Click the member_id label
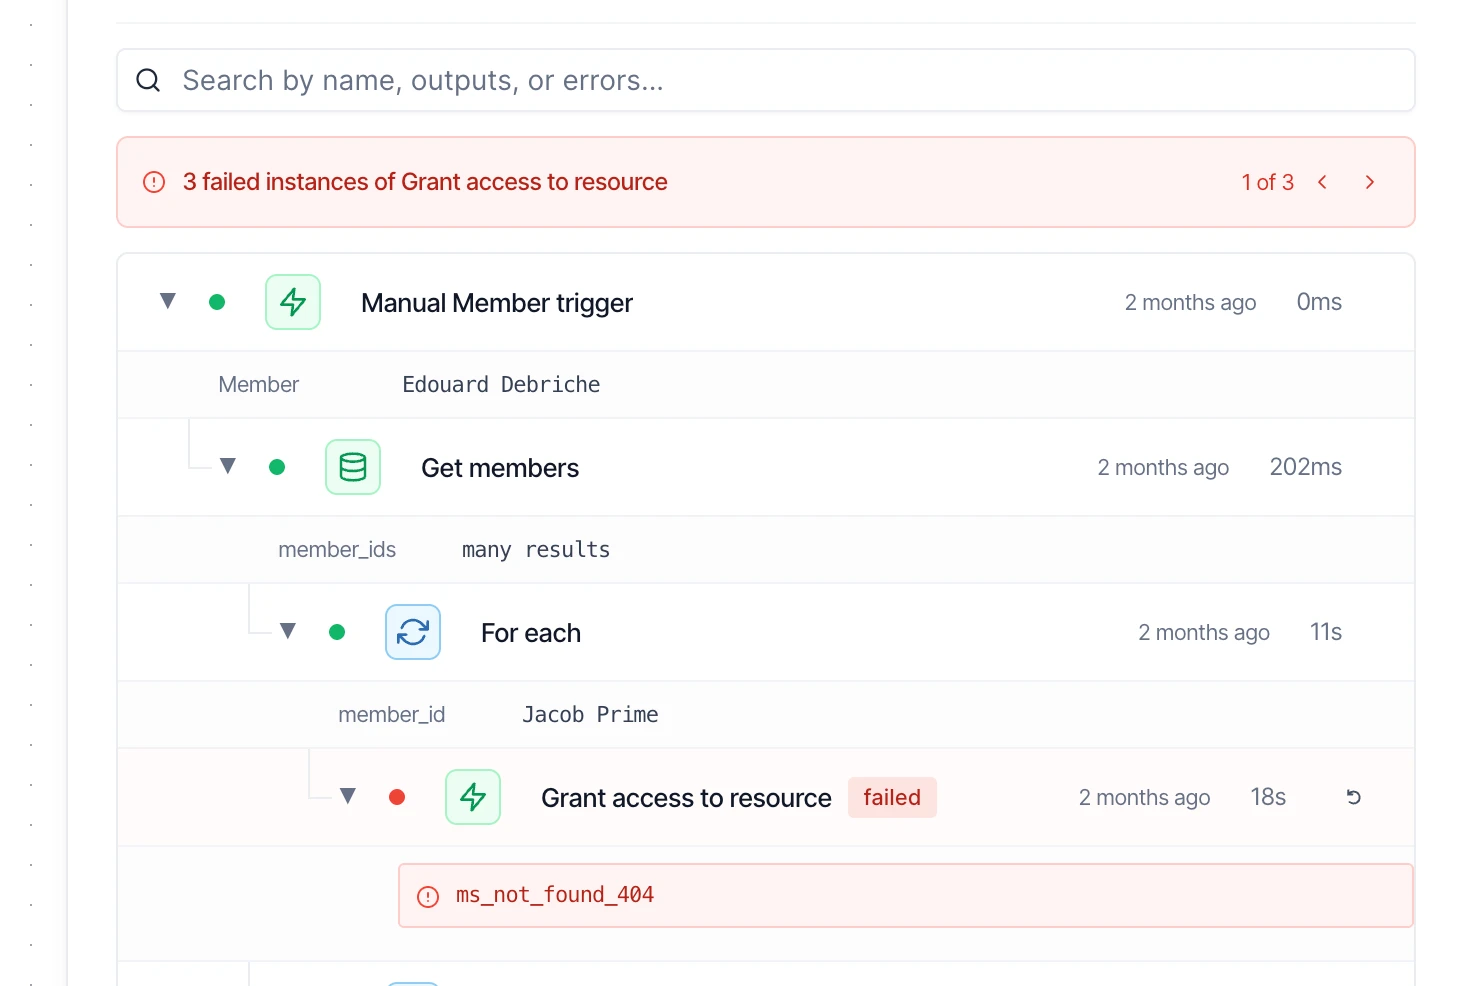Image resolution: width=1462 pixels, height=986 pixels. point(392,715)
